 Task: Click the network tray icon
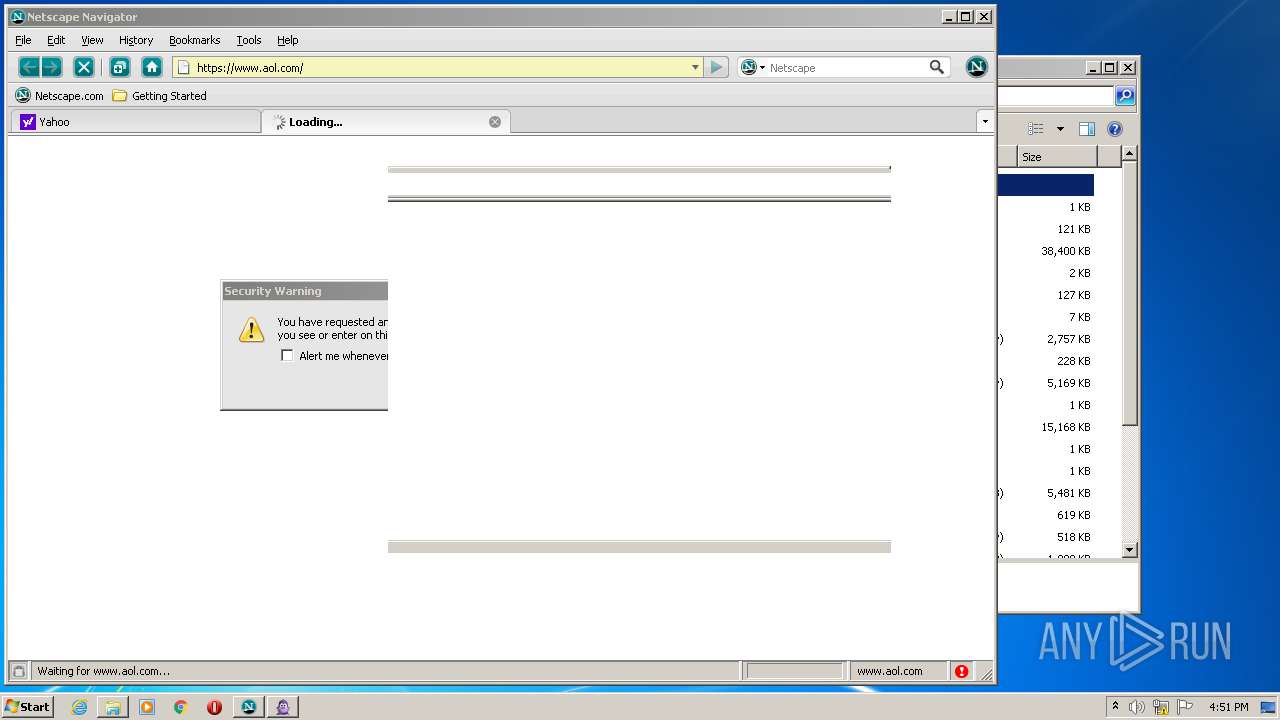[1161, 707]
